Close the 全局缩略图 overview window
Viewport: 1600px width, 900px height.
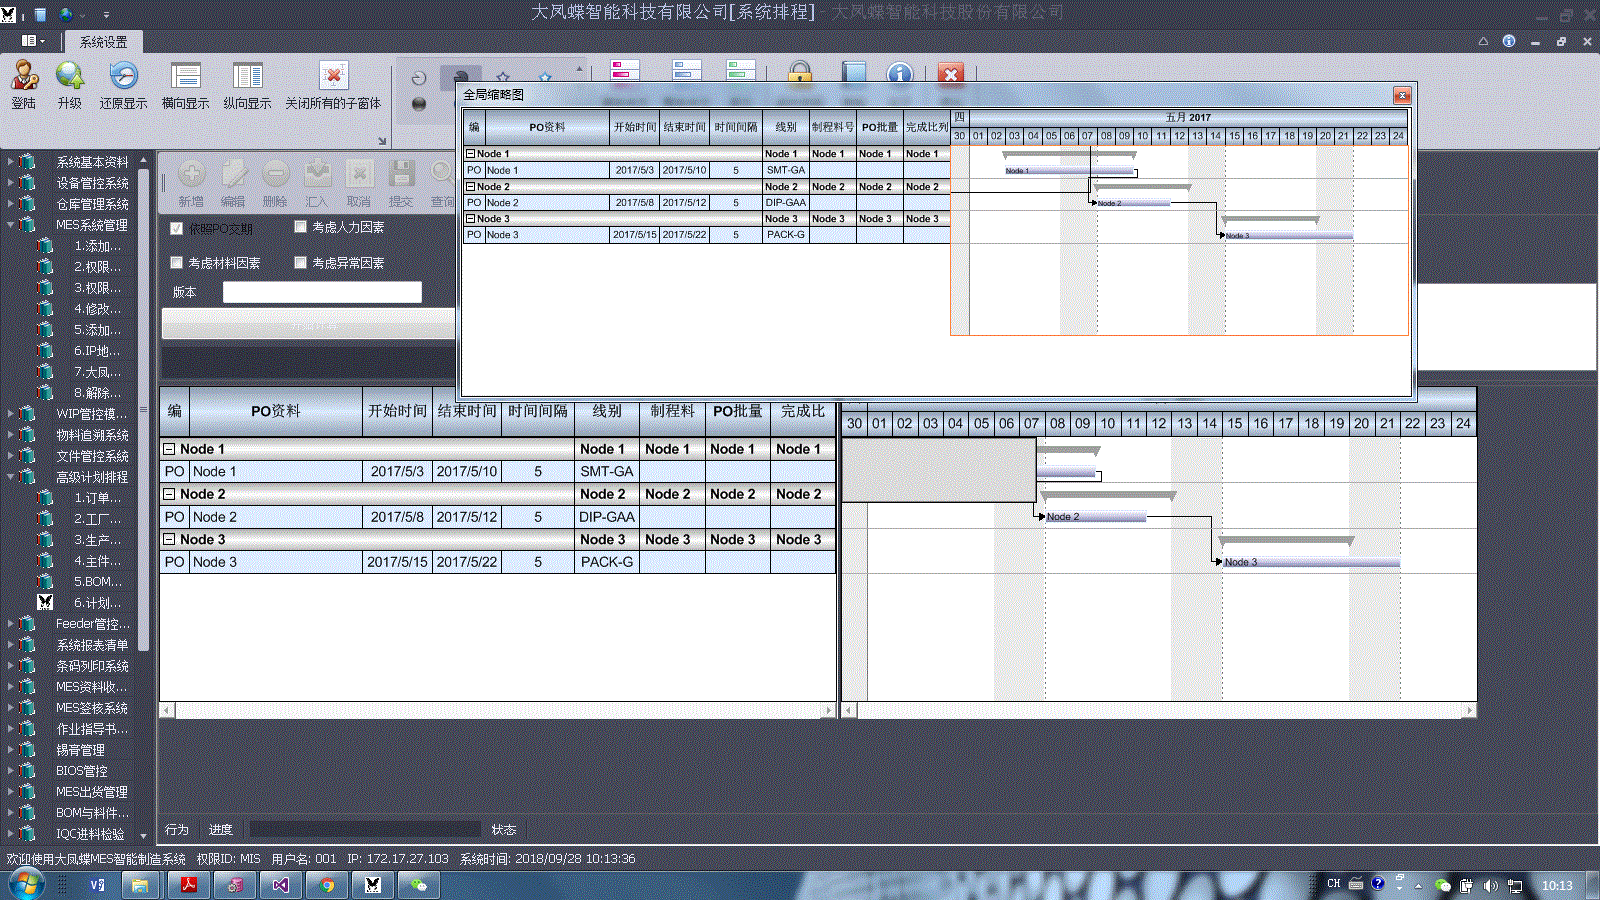[x=1402, y=95]
